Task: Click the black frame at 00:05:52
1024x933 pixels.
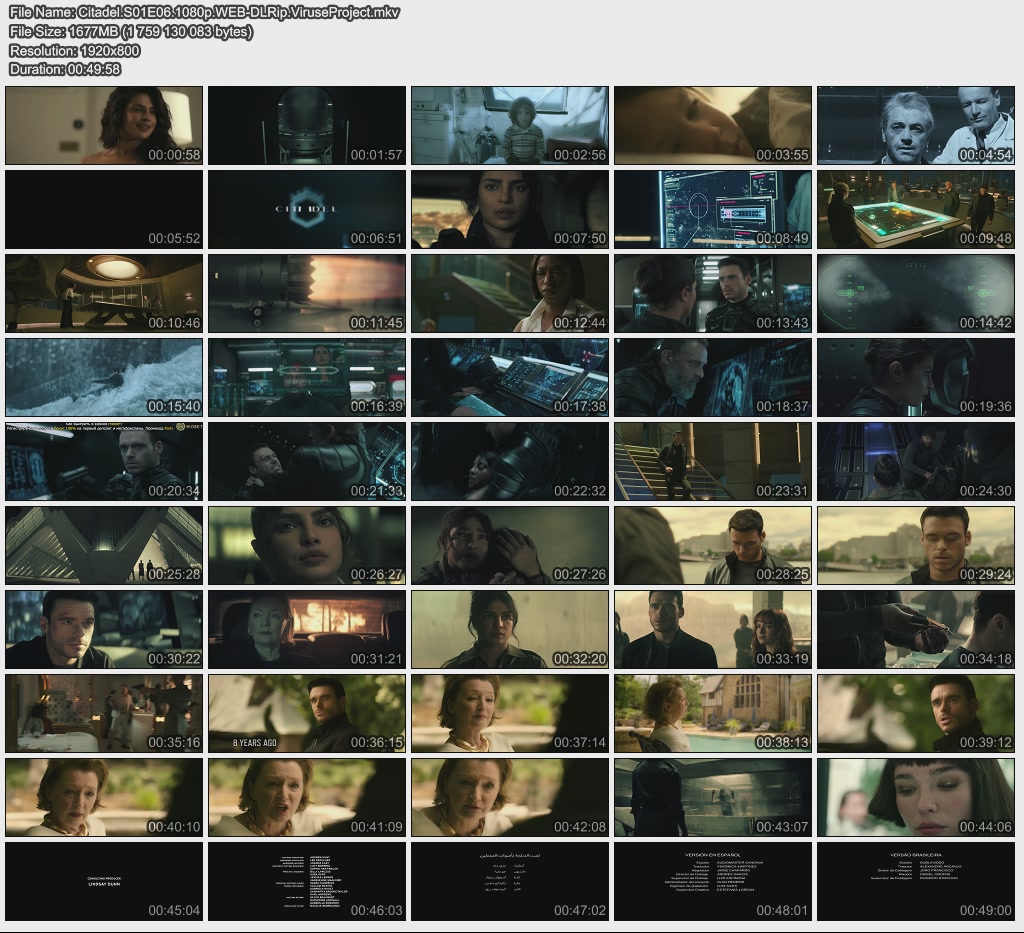Action: pos(104,210)
